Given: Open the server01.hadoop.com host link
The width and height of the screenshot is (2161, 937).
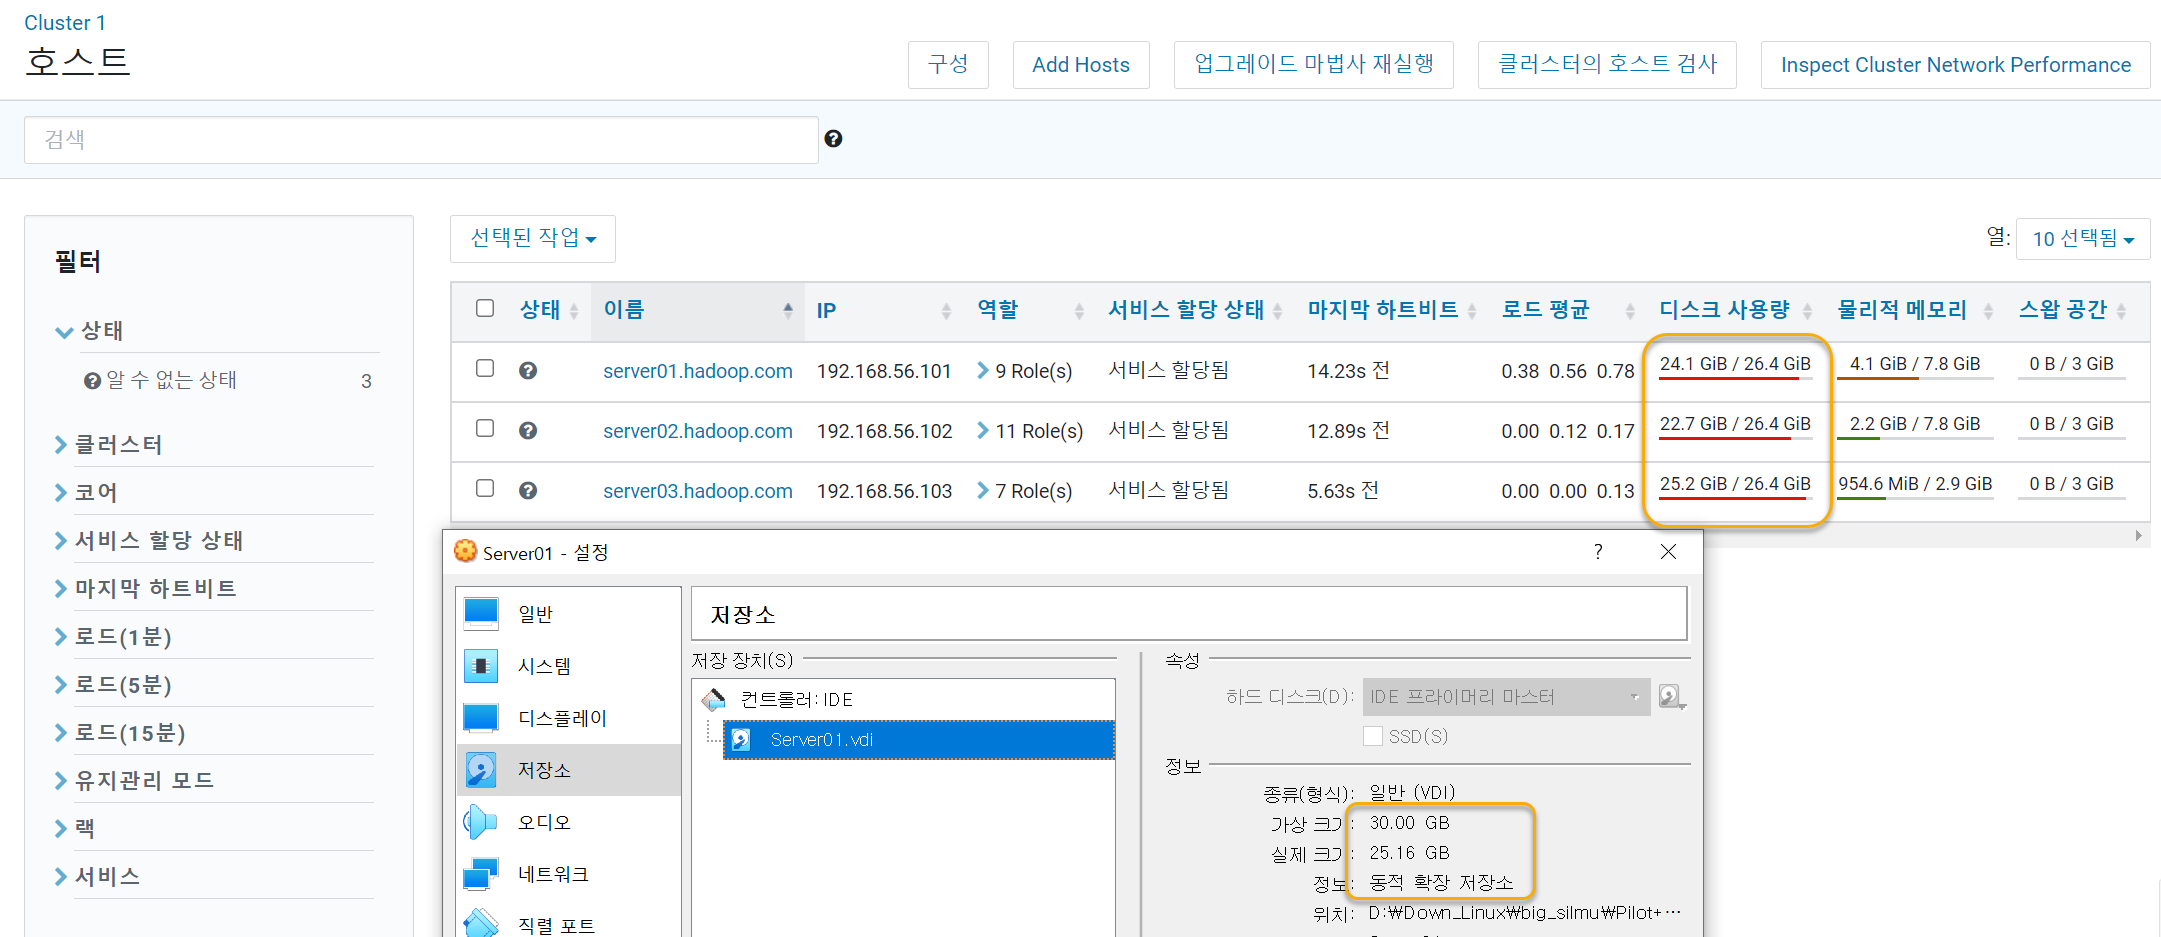Looking at the screenshot, I should [698, 371].
